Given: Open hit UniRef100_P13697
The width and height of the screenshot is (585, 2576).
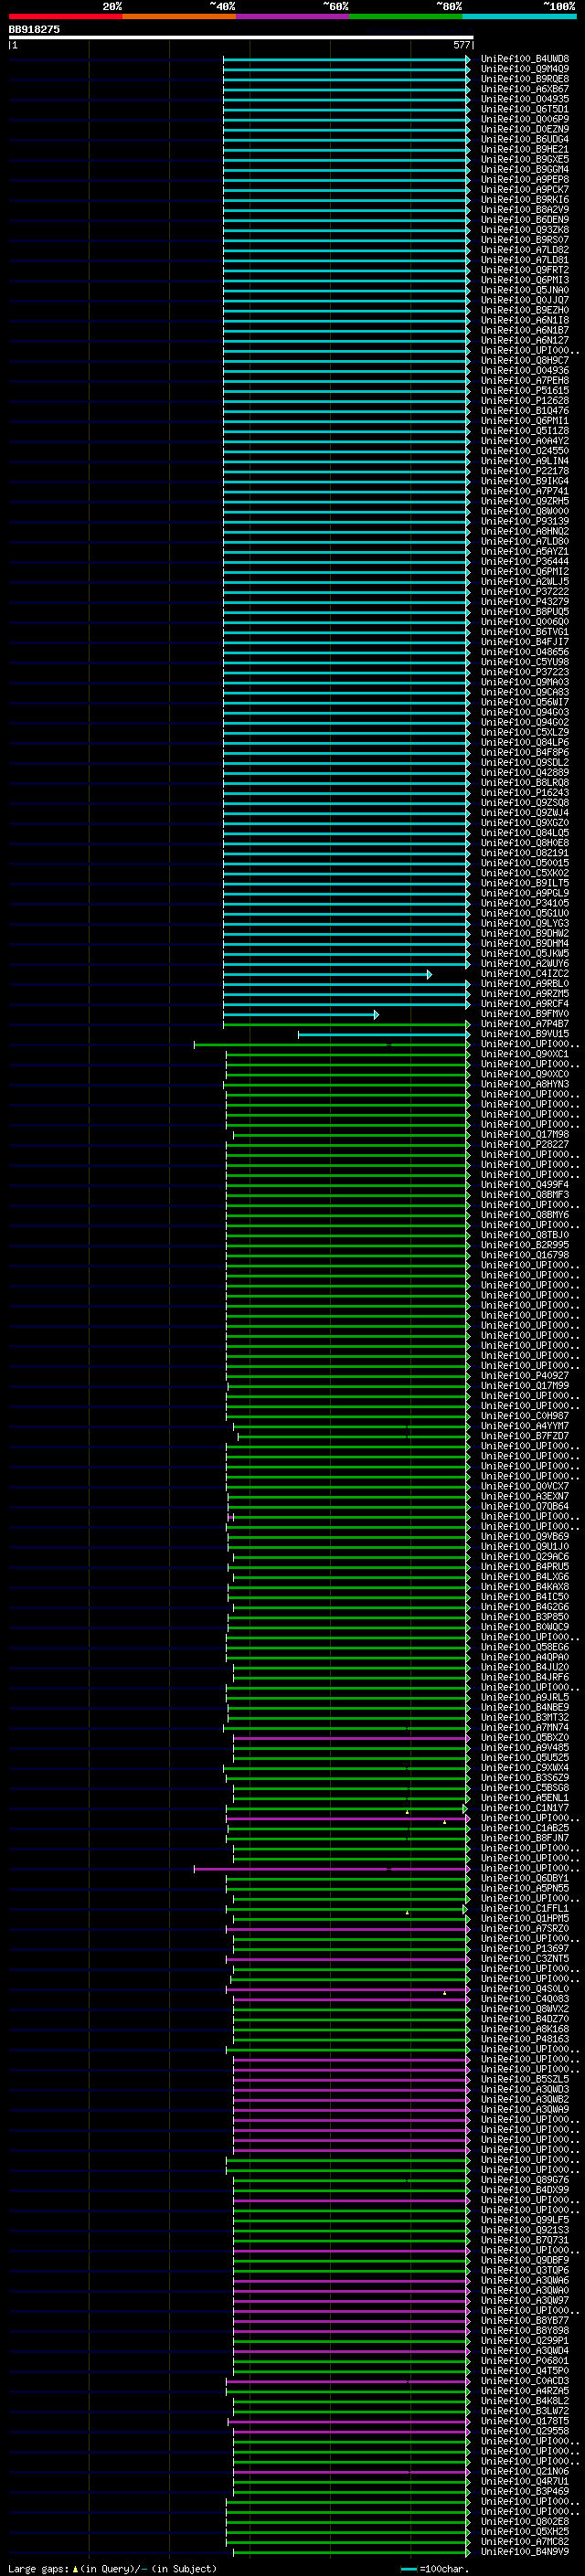Looking at the screenshot, I should click(524, 1947).
